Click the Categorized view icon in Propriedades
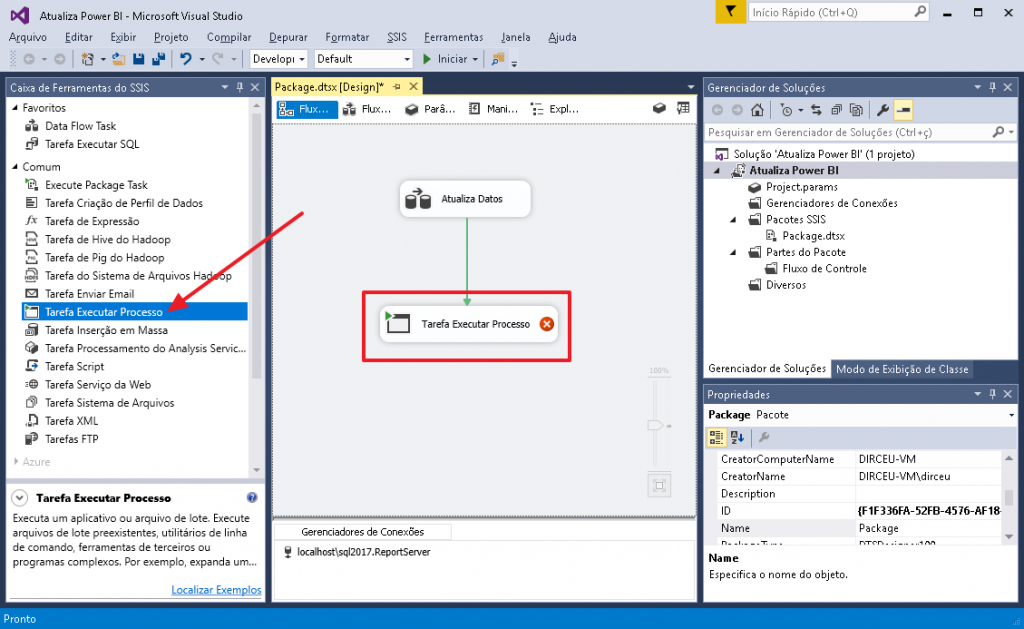The width and height of the screenshot is (1024, 629). [x=716, y=437]
